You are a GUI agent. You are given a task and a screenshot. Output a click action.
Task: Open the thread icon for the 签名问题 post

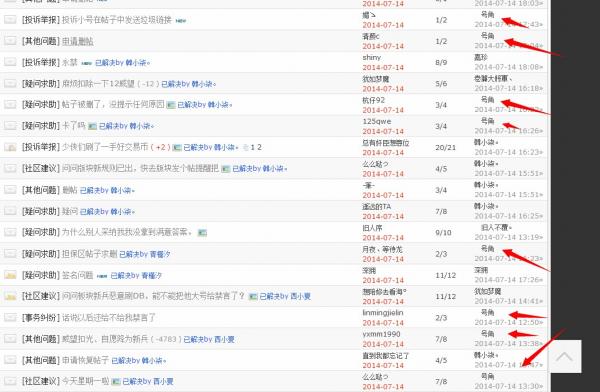[x=10, y=275]
